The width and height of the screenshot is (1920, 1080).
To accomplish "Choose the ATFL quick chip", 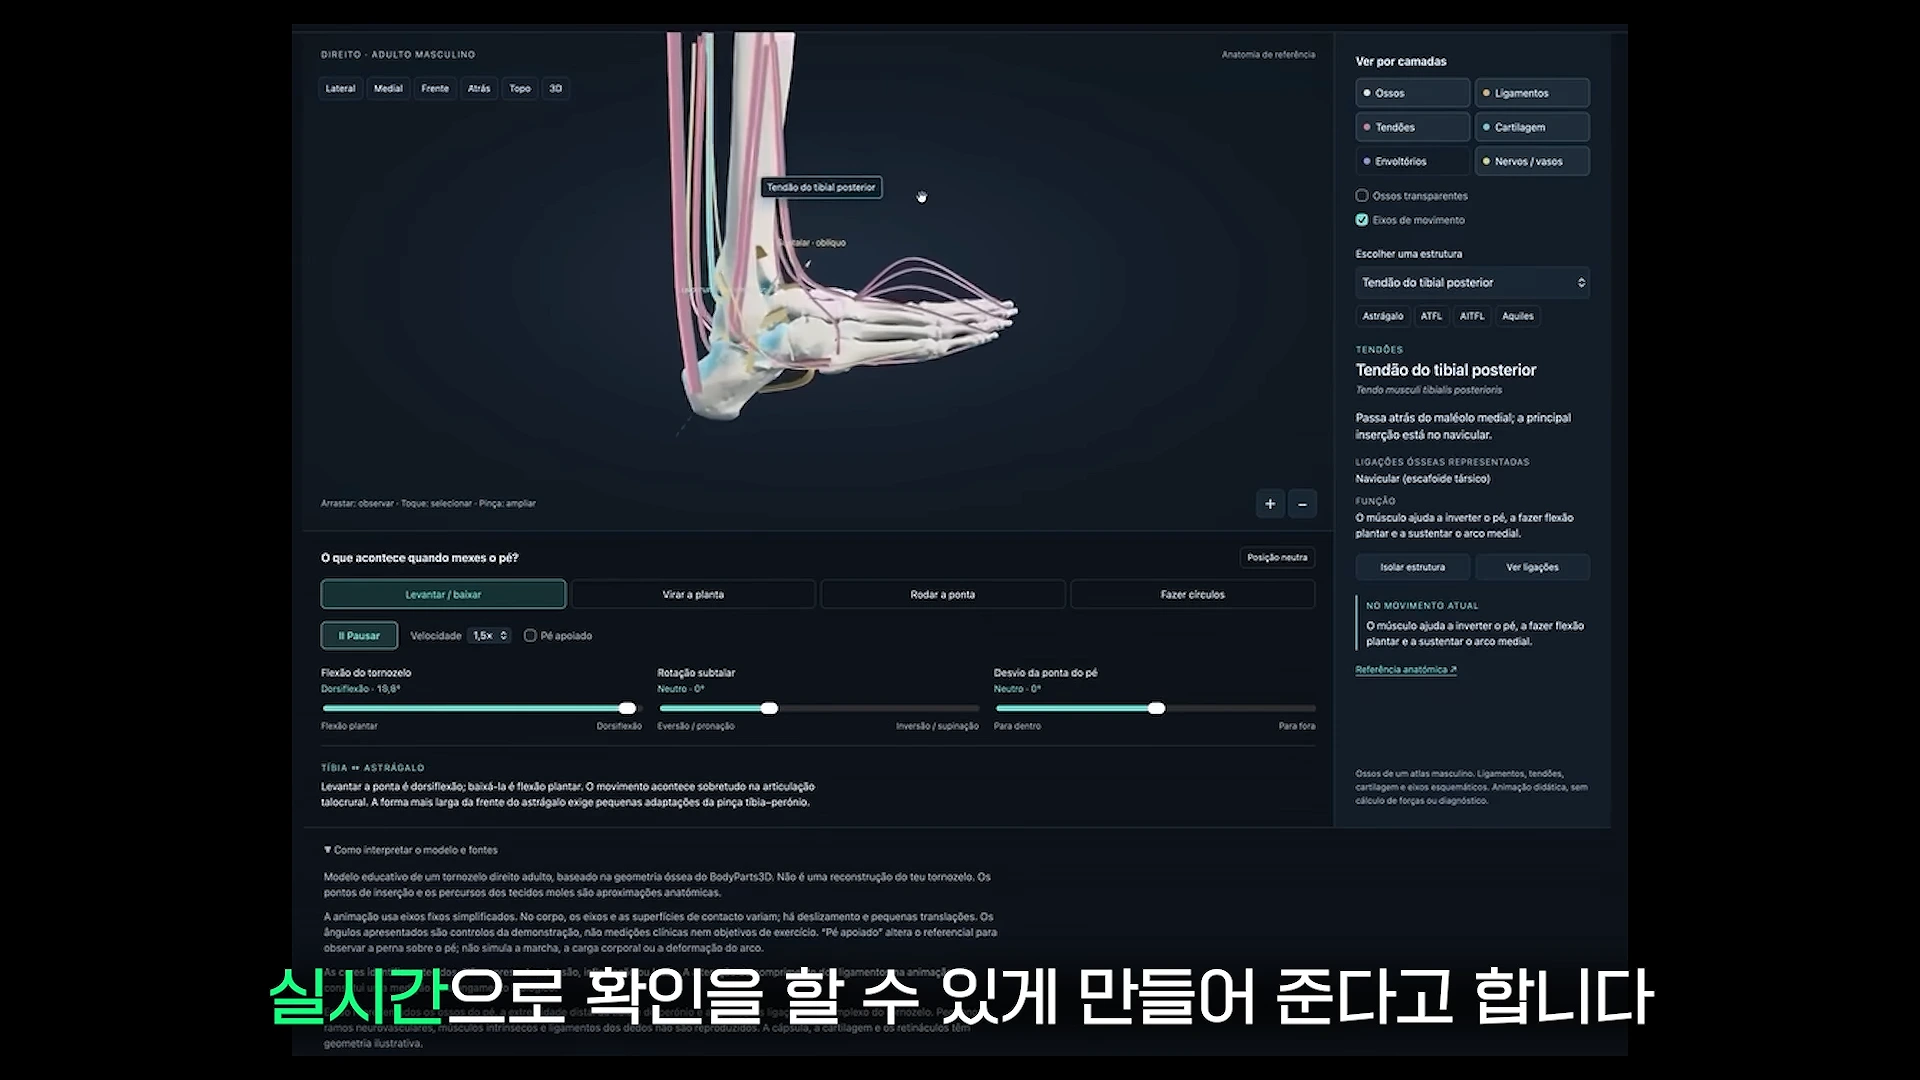I will (x=1432, y=316).
